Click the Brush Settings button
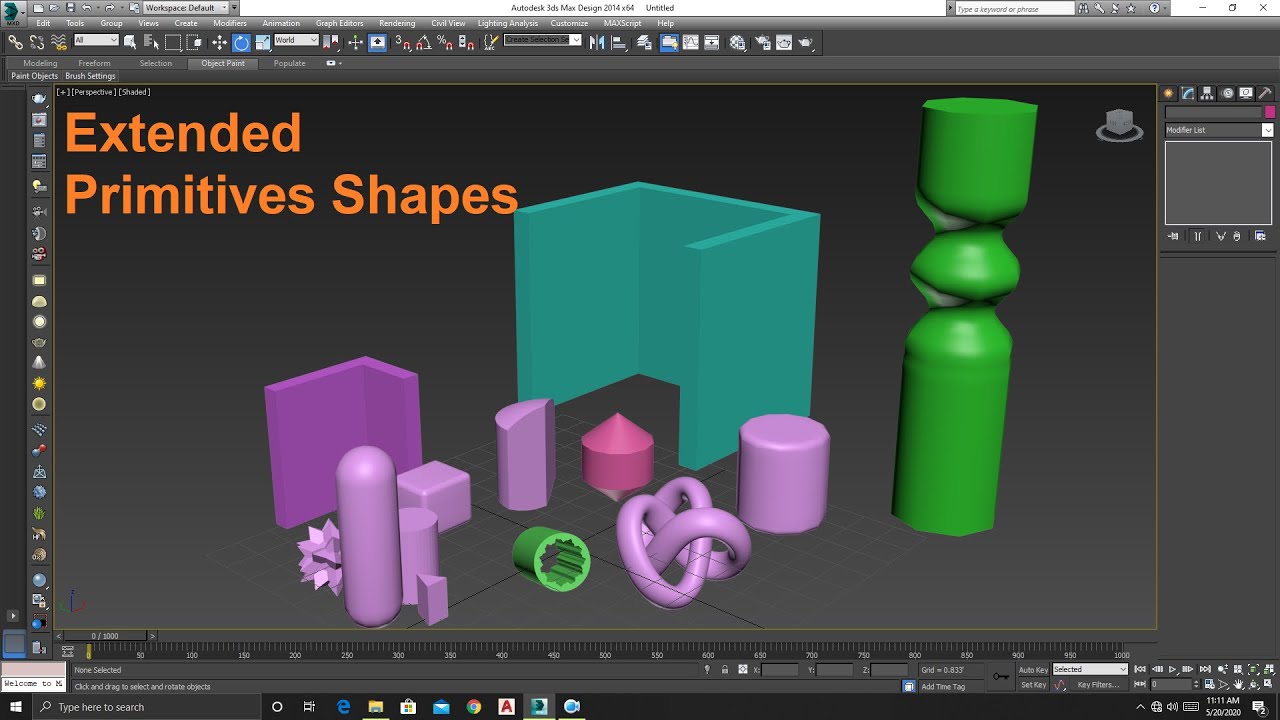The height and width of the screenshot is (720, 1280). point(90,76)
